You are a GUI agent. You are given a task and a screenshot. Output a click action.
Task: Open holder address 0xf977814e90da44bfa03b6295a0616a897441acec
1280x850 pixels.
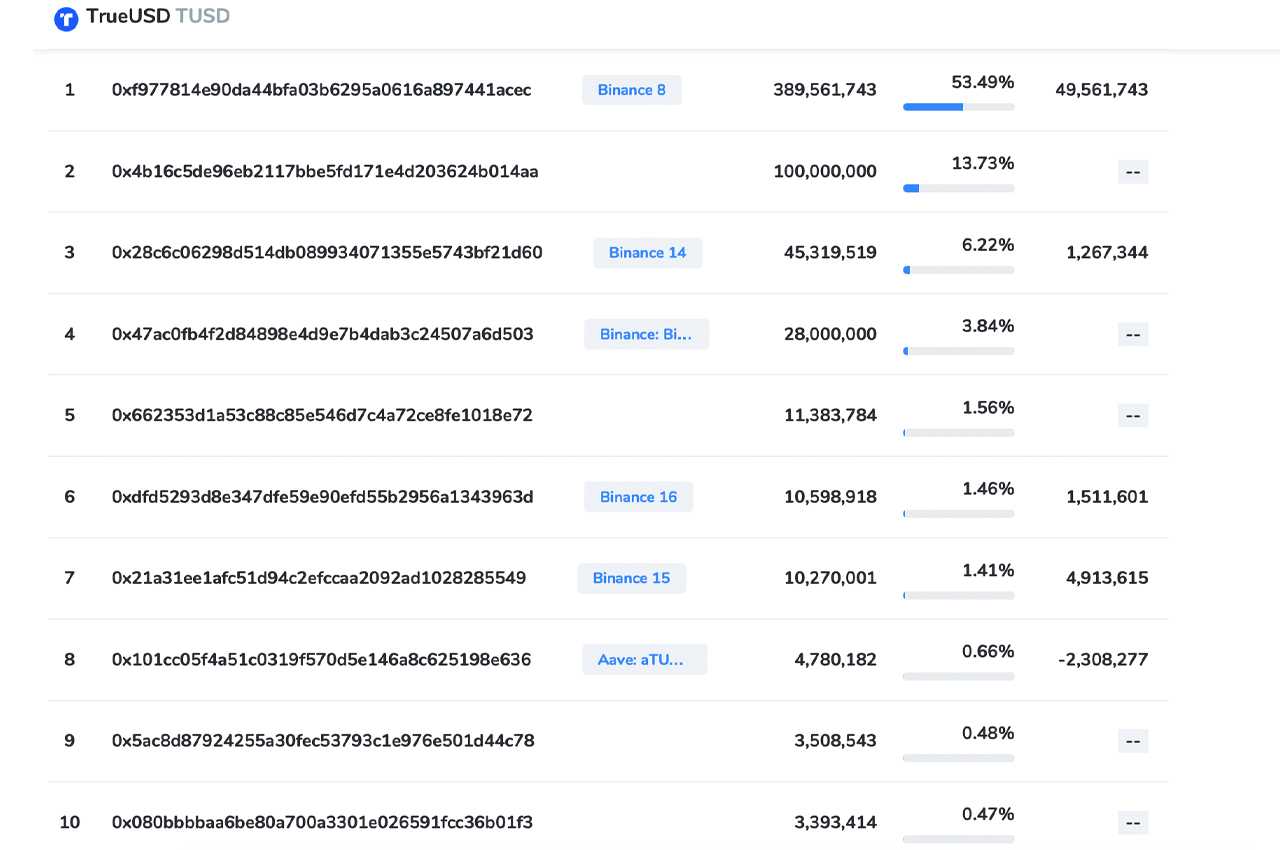pyautogui.click(x=321, y=89)
